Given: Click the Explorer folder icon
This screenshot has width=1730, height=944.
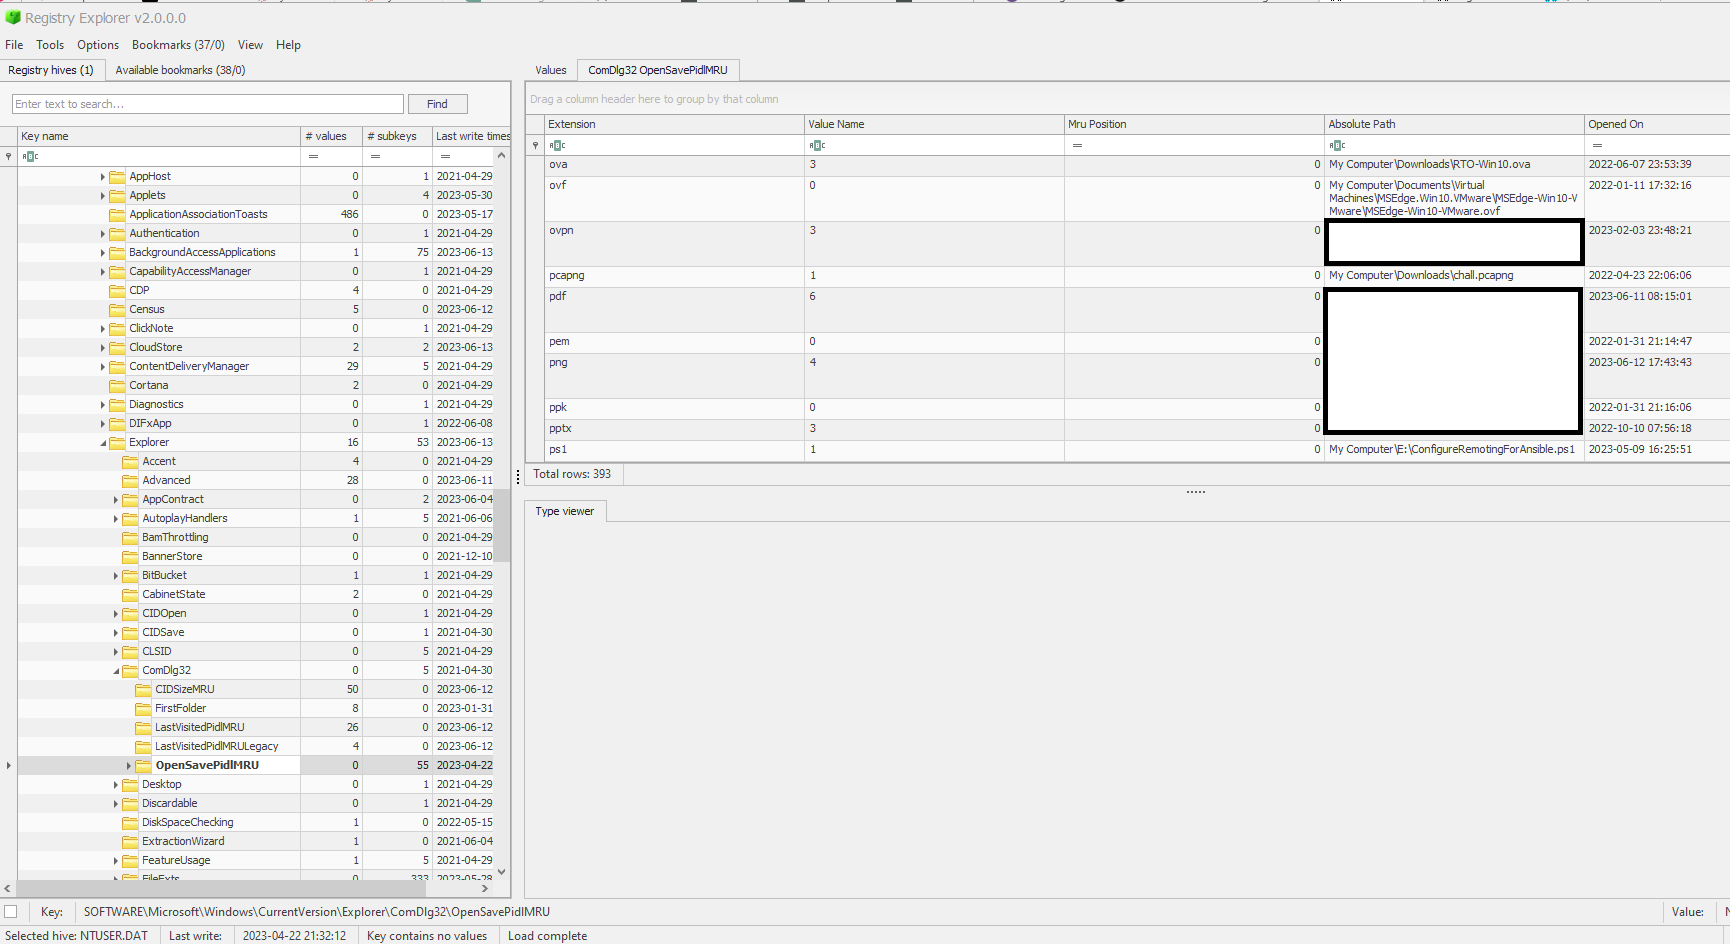Looking at the screenshot, I should tap(117, 442).
